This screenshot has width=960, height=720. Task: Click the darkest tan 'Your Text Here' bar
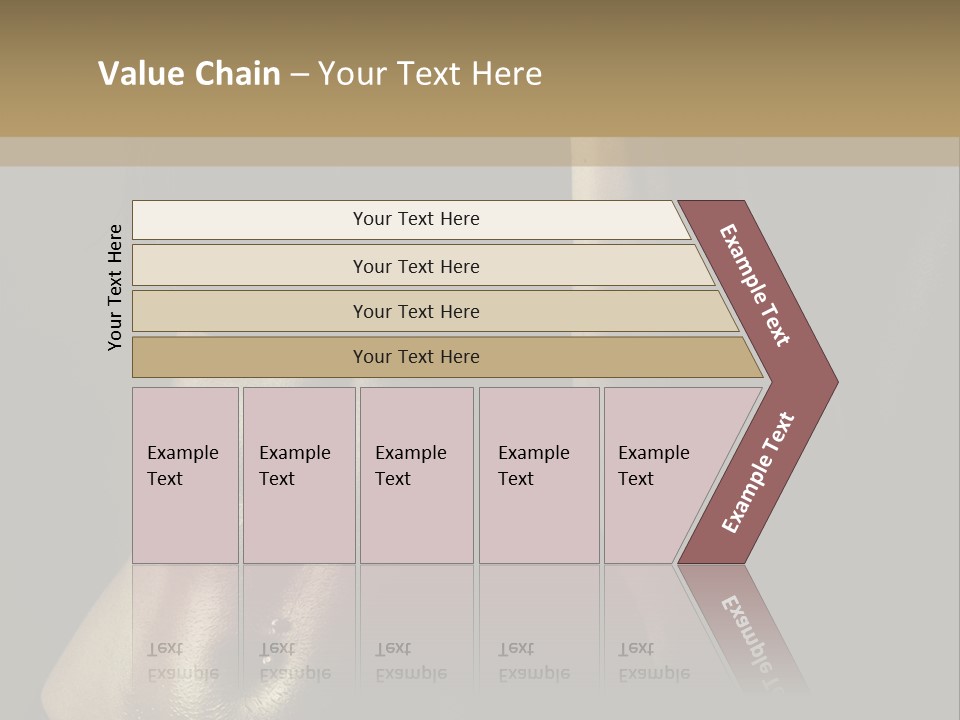[415, 357]
